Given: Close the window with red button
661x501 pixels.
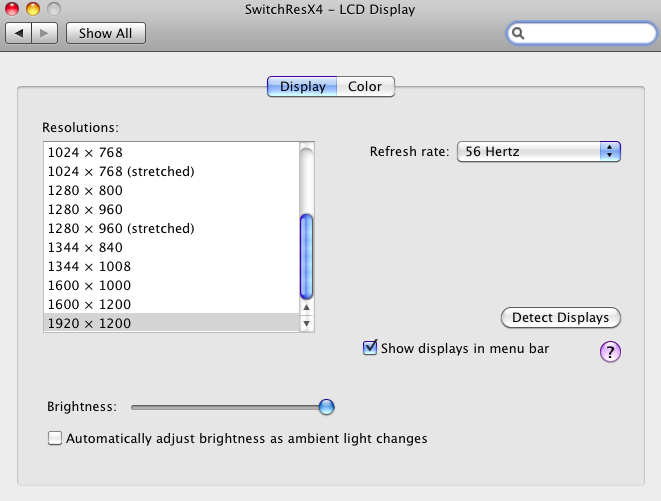Looking at the screenshot, I should [x=12, y=8].
